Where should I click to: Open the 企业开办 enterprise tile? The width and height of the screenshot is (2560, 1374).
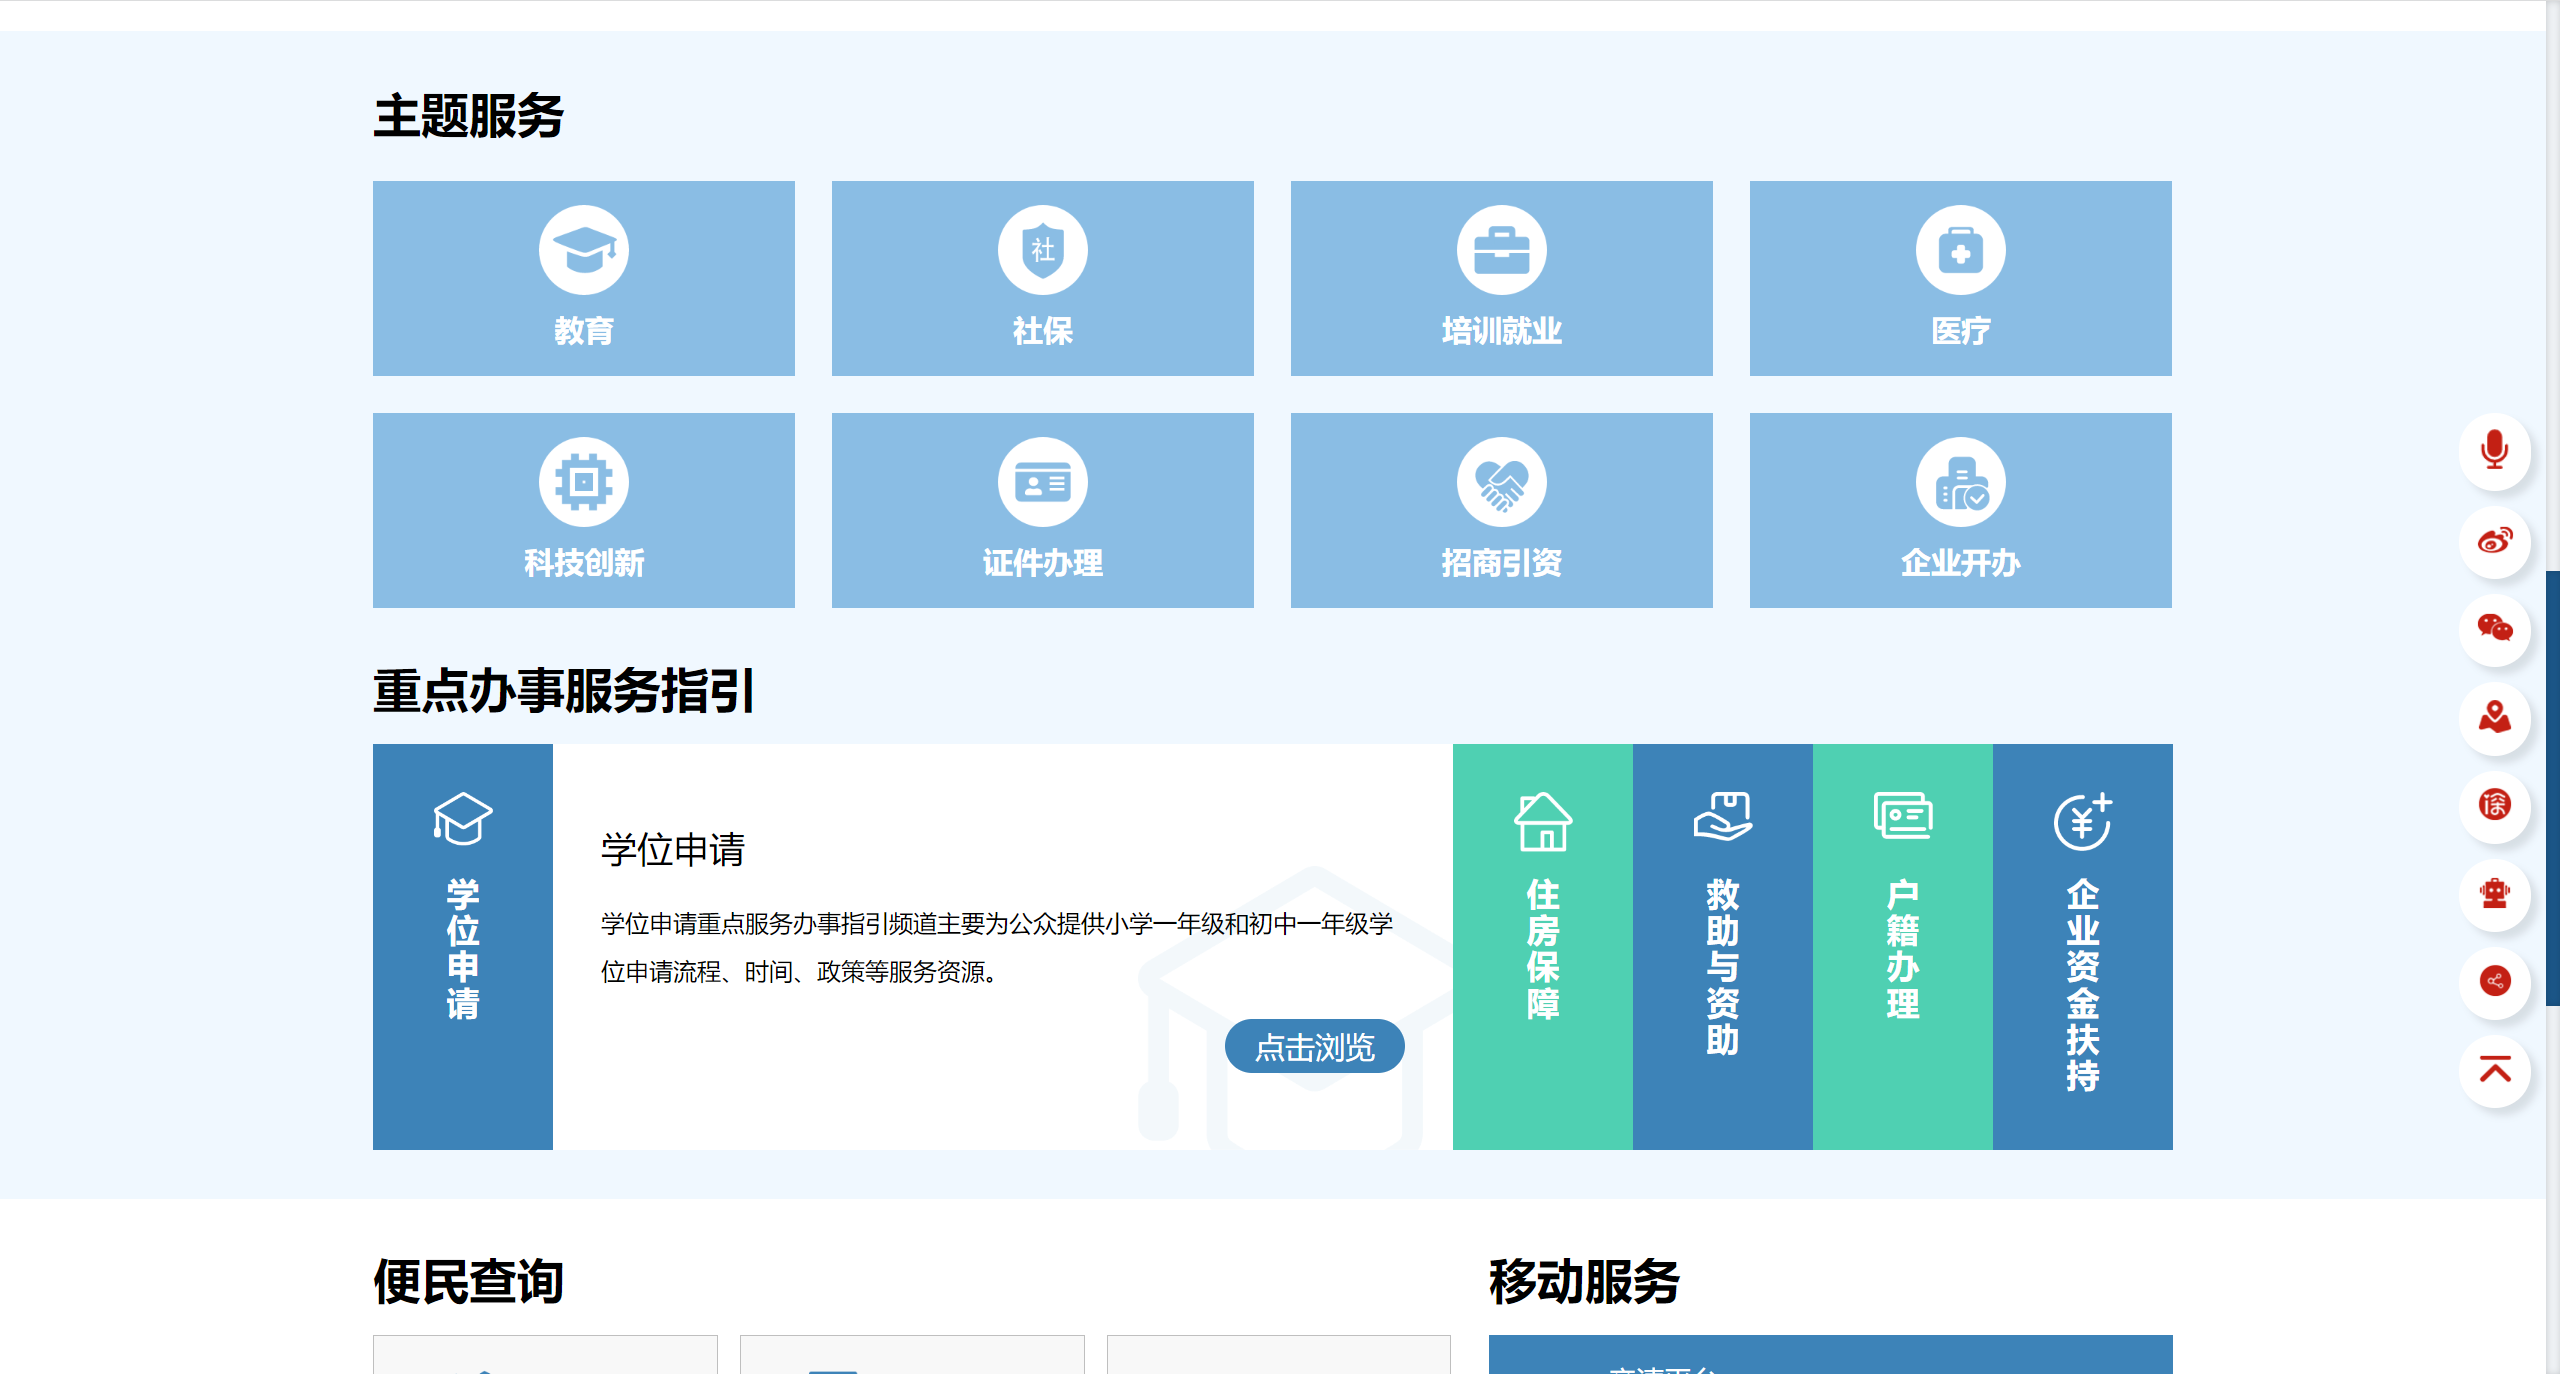1960,510
